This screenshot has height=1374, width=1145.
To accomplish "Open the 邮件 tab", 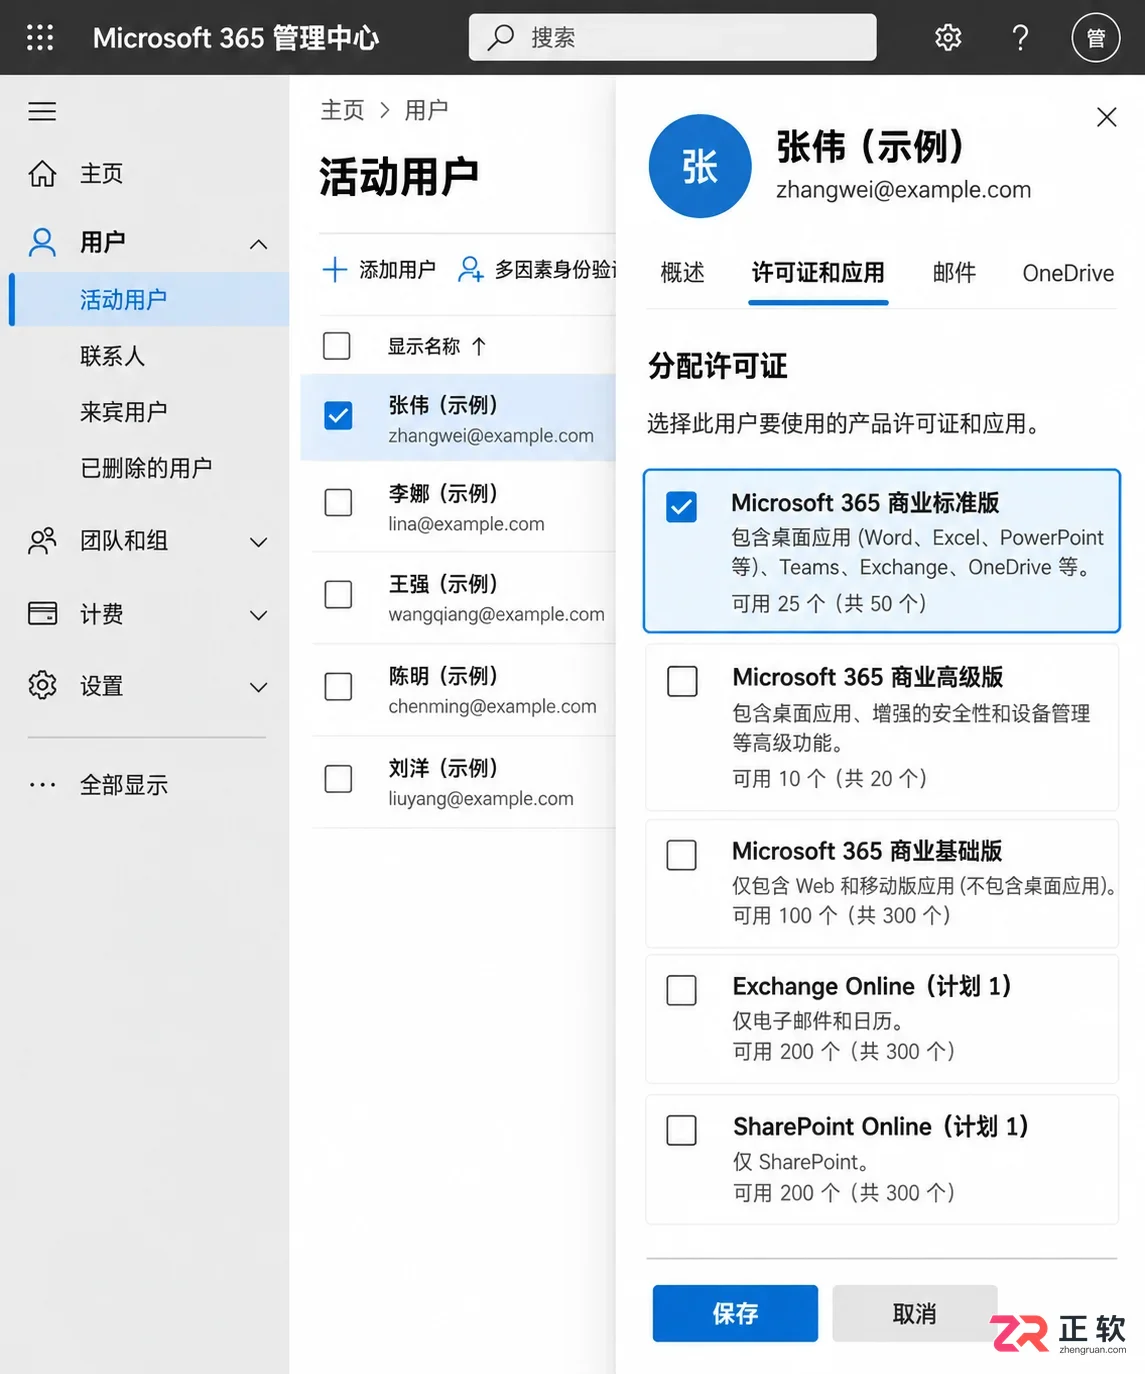I will [x=954, y=273].
